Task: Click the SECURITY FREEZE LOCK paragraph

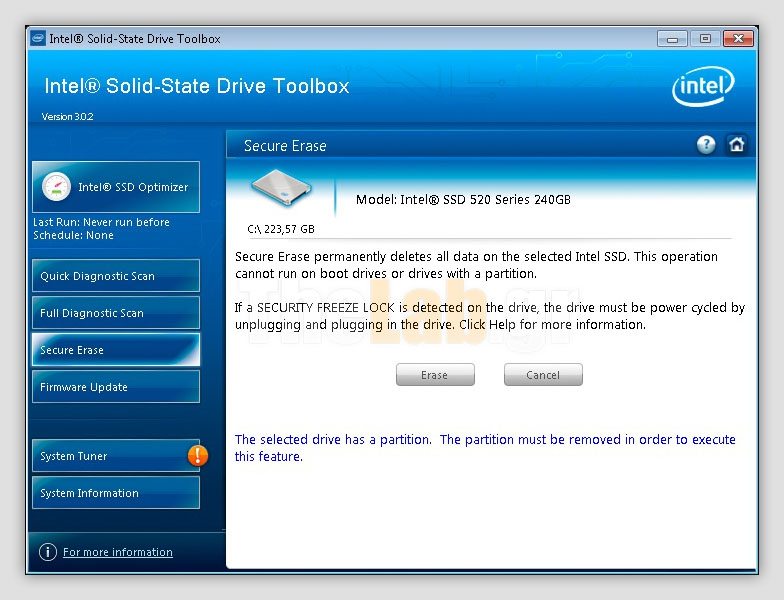Action: click(x=490, y=316)
